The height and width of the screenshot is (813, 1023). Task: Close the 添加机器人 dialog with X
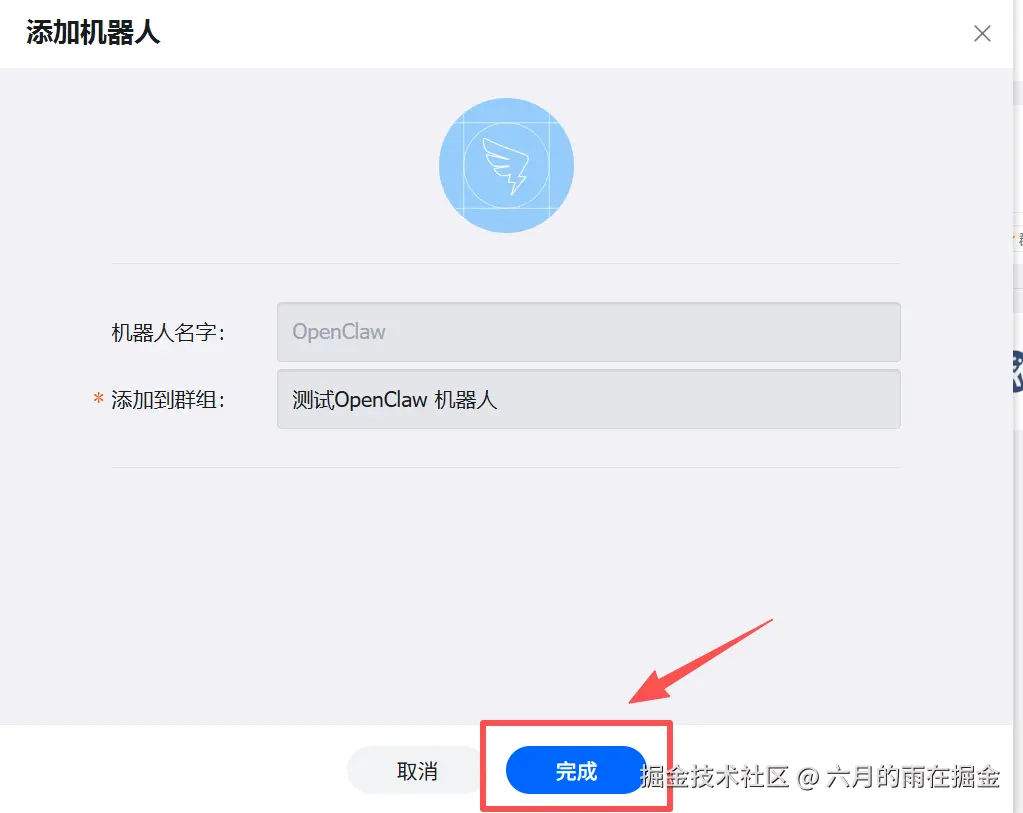[982, 33]
